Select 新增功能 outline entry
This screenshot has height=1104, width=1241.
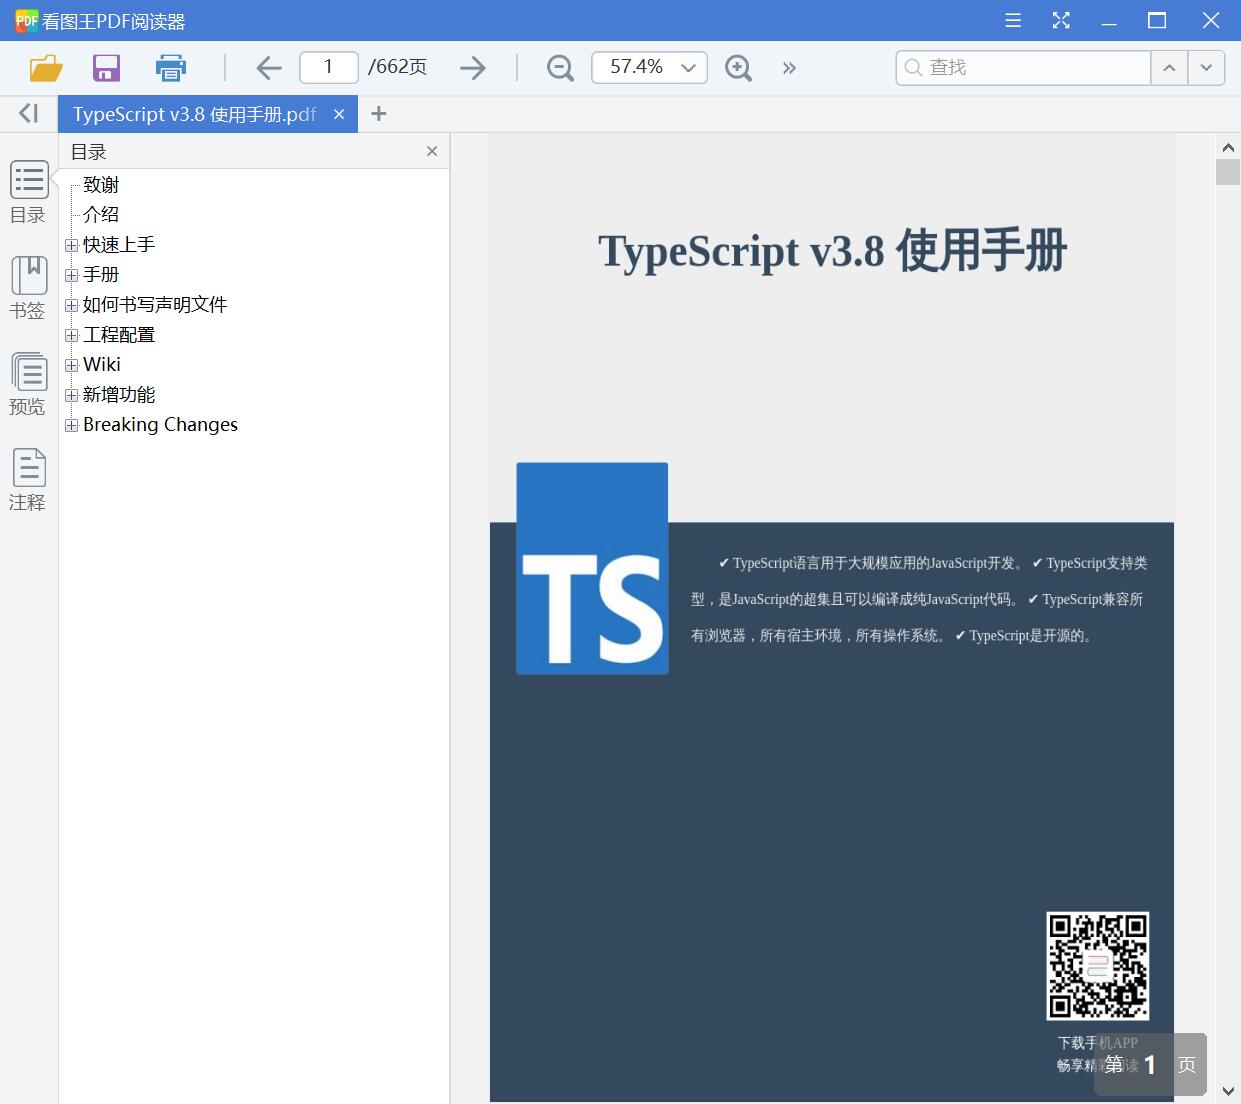(119, 395)
